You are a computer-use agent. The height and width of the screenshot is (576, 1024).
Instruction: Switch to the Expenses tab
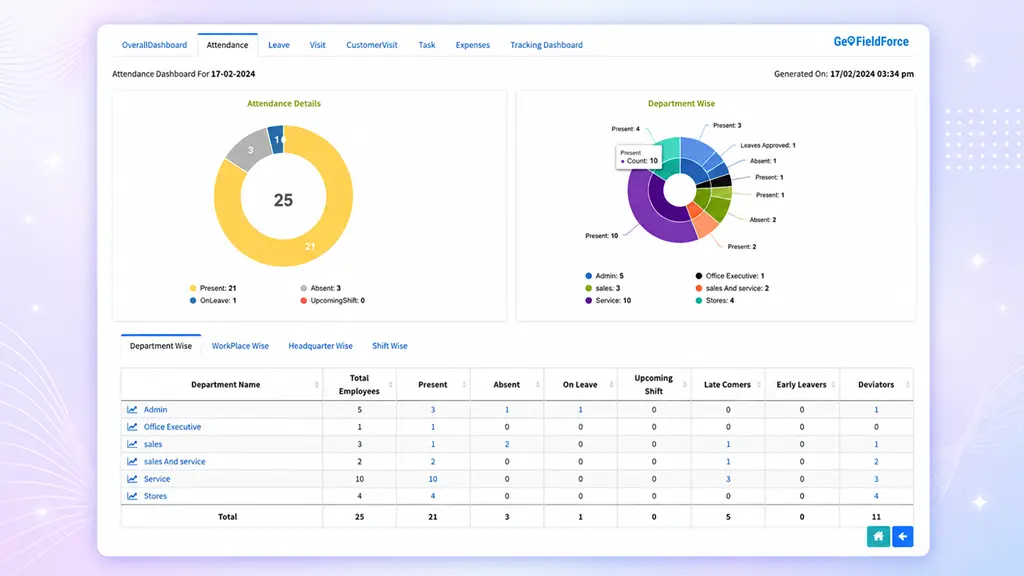coord(473,45)
